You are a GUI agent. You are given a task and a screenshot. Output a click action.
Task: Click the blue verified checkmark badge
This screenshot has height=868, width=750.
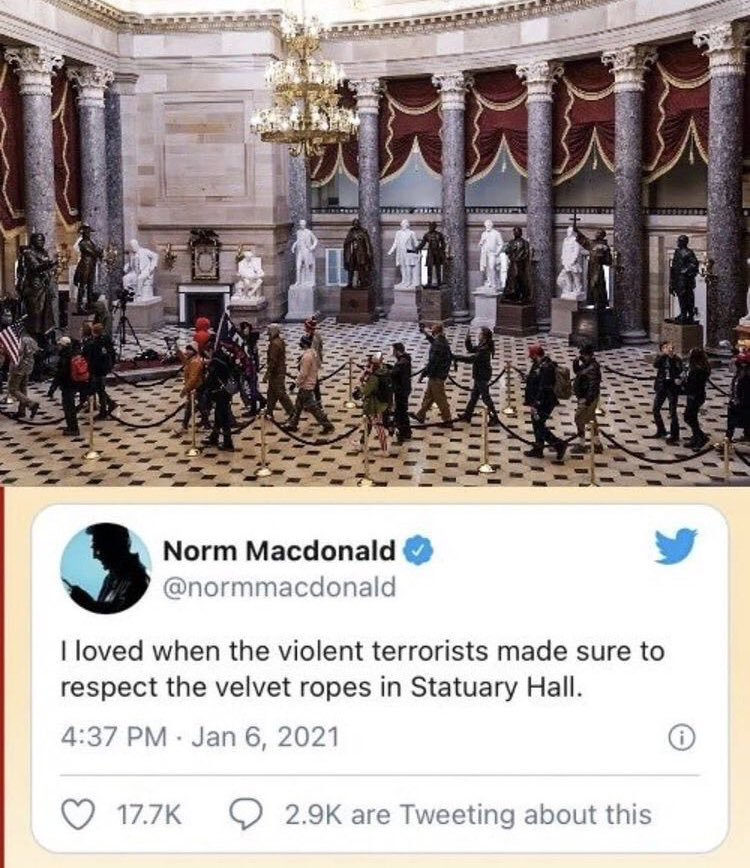(x=418, y=551)
